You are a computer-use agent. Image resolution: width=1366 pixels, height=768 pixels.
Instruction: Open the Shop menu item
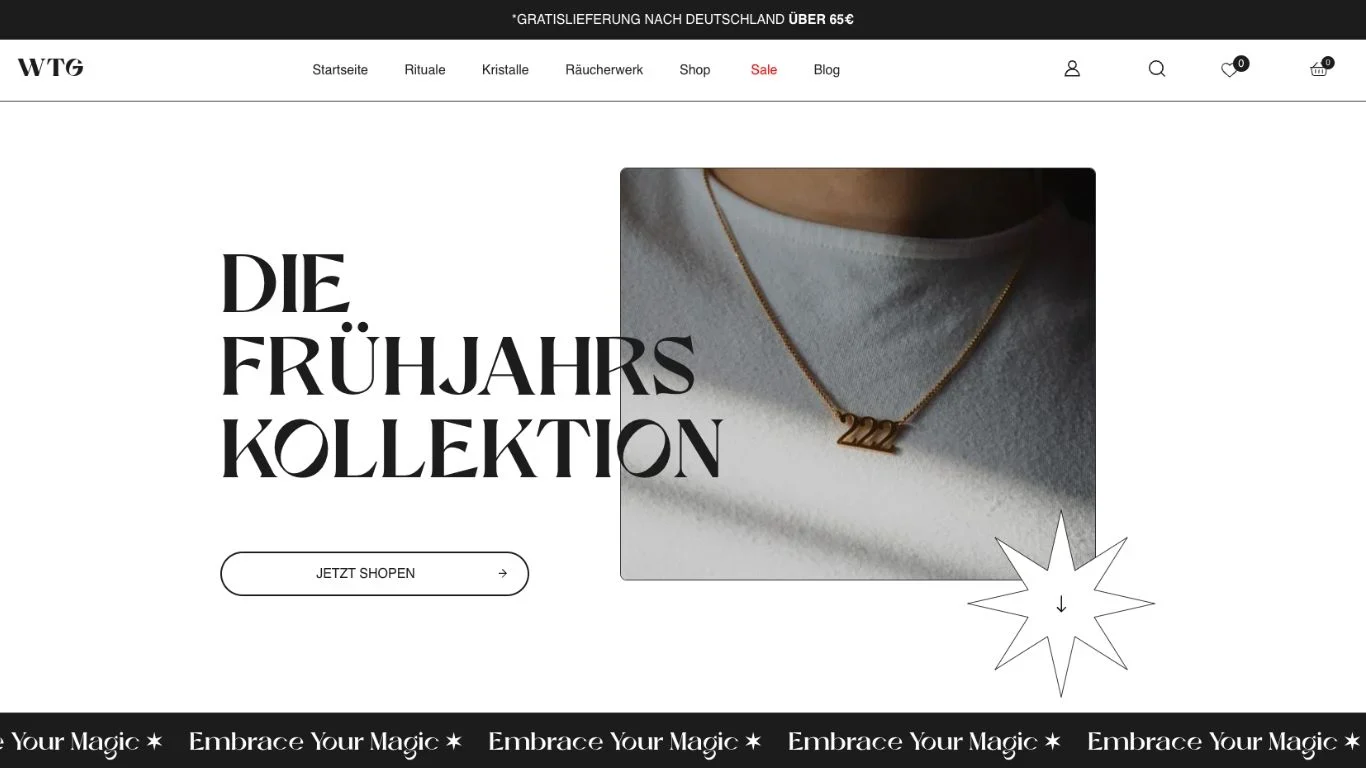695,70
